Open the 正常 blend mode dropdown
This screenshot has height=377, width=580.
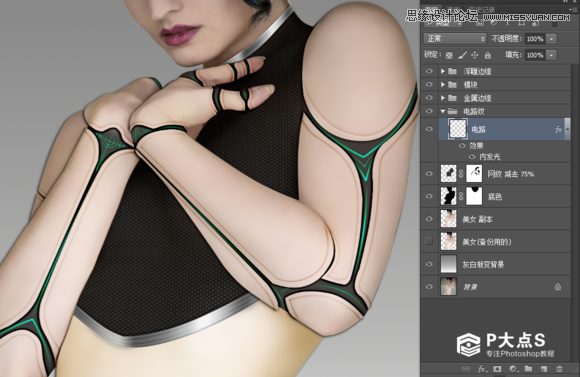click(455, 38)
